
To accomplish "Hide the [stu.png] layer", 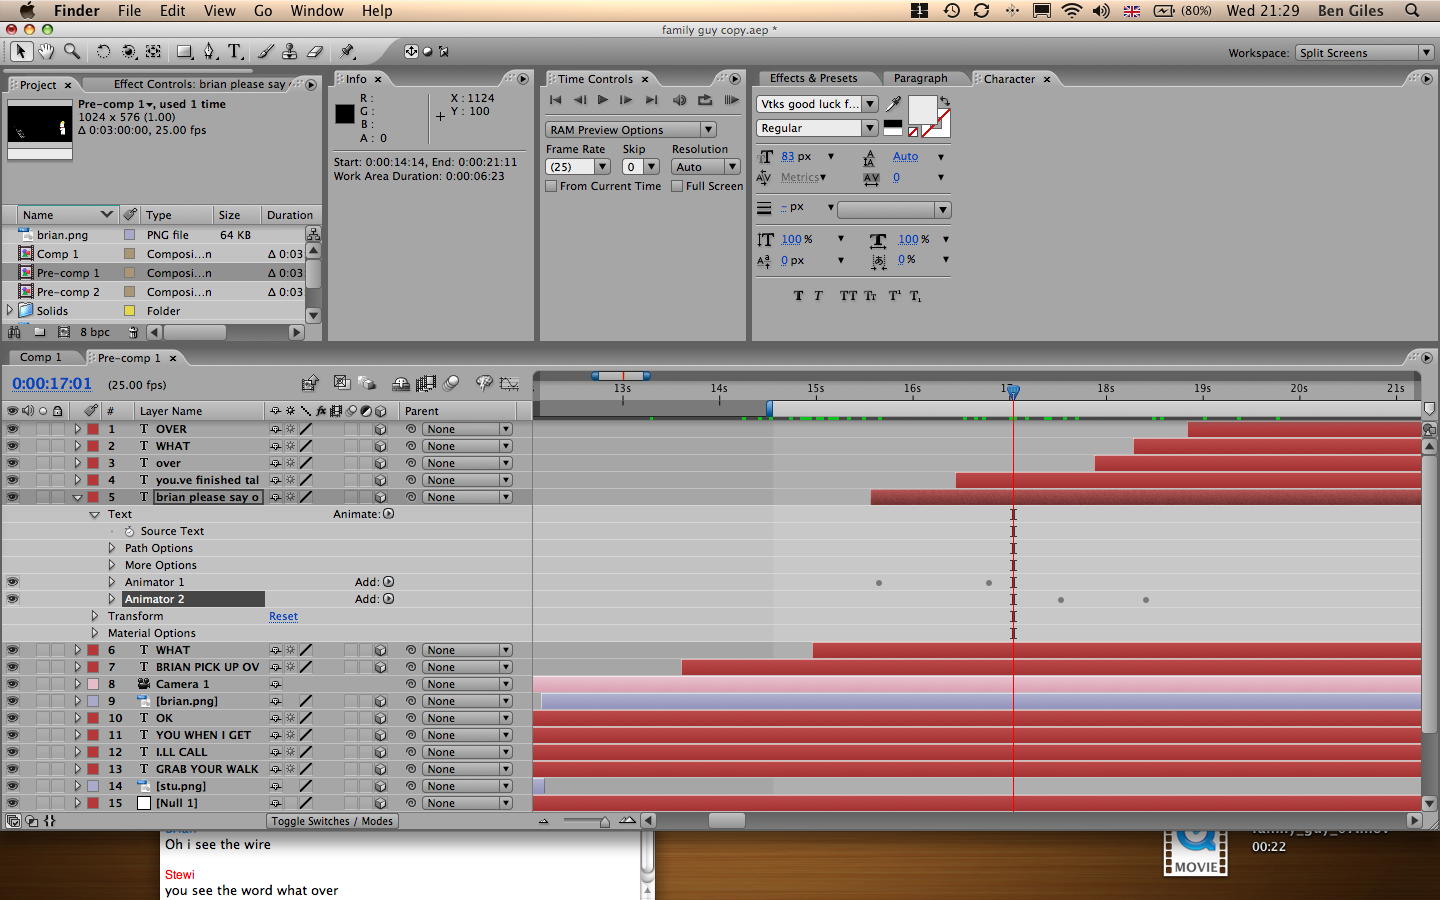I will (x=12, y=786).
